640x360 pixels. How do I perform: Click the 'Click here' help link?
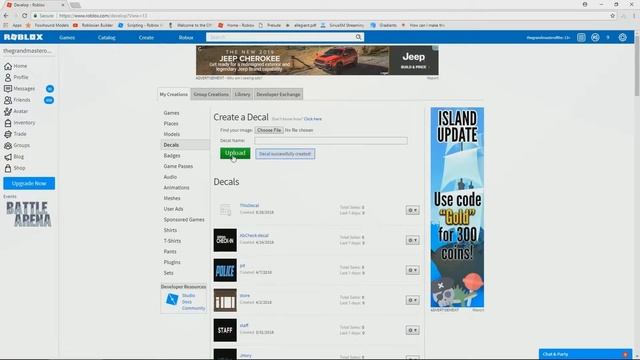(x=313, y=119)
